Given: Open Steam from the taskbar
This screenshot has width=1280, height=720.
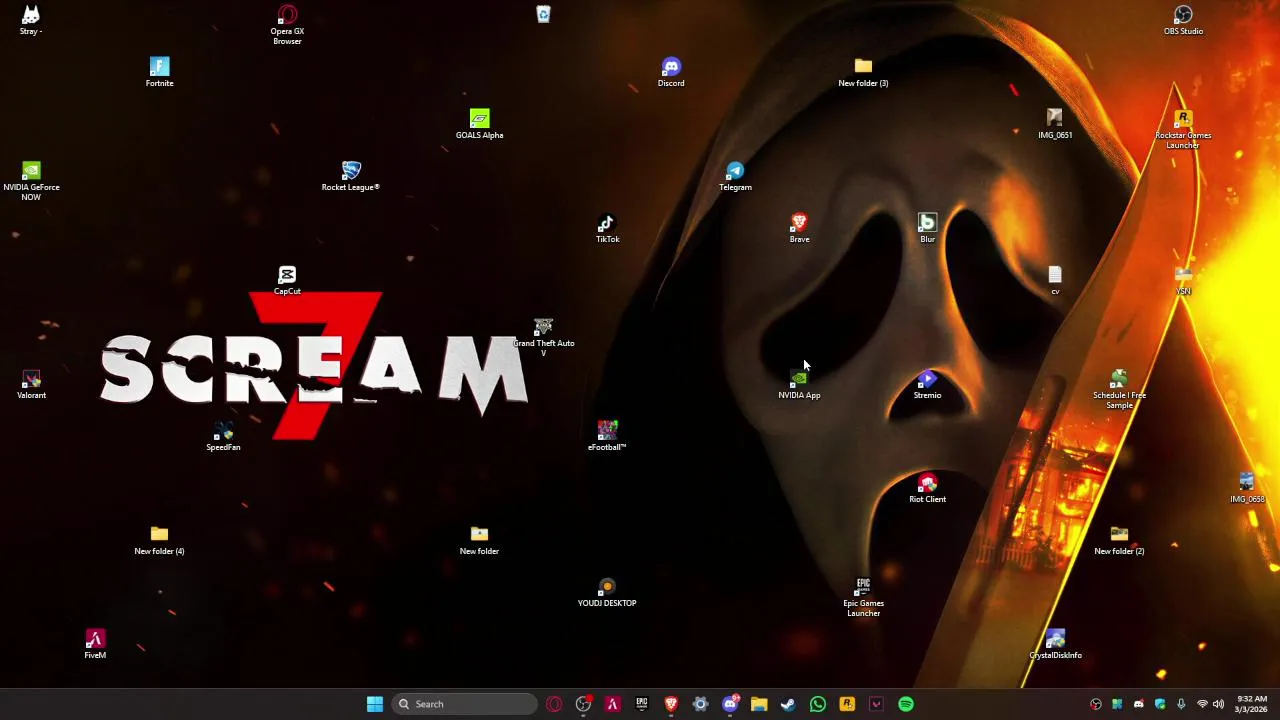Looking at the screenshot, I should tap(788, 704).
